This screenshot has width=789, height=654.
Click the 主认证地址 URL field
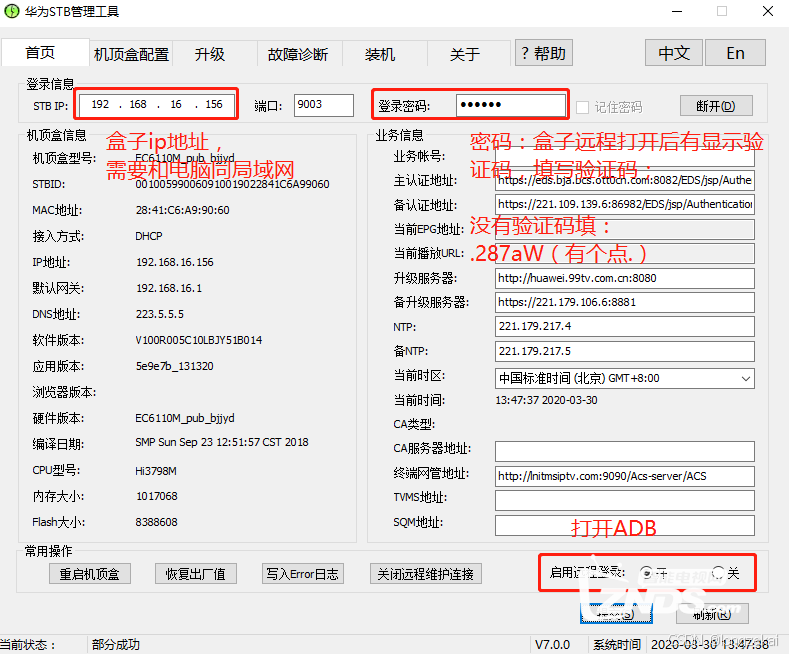(624, 181)
